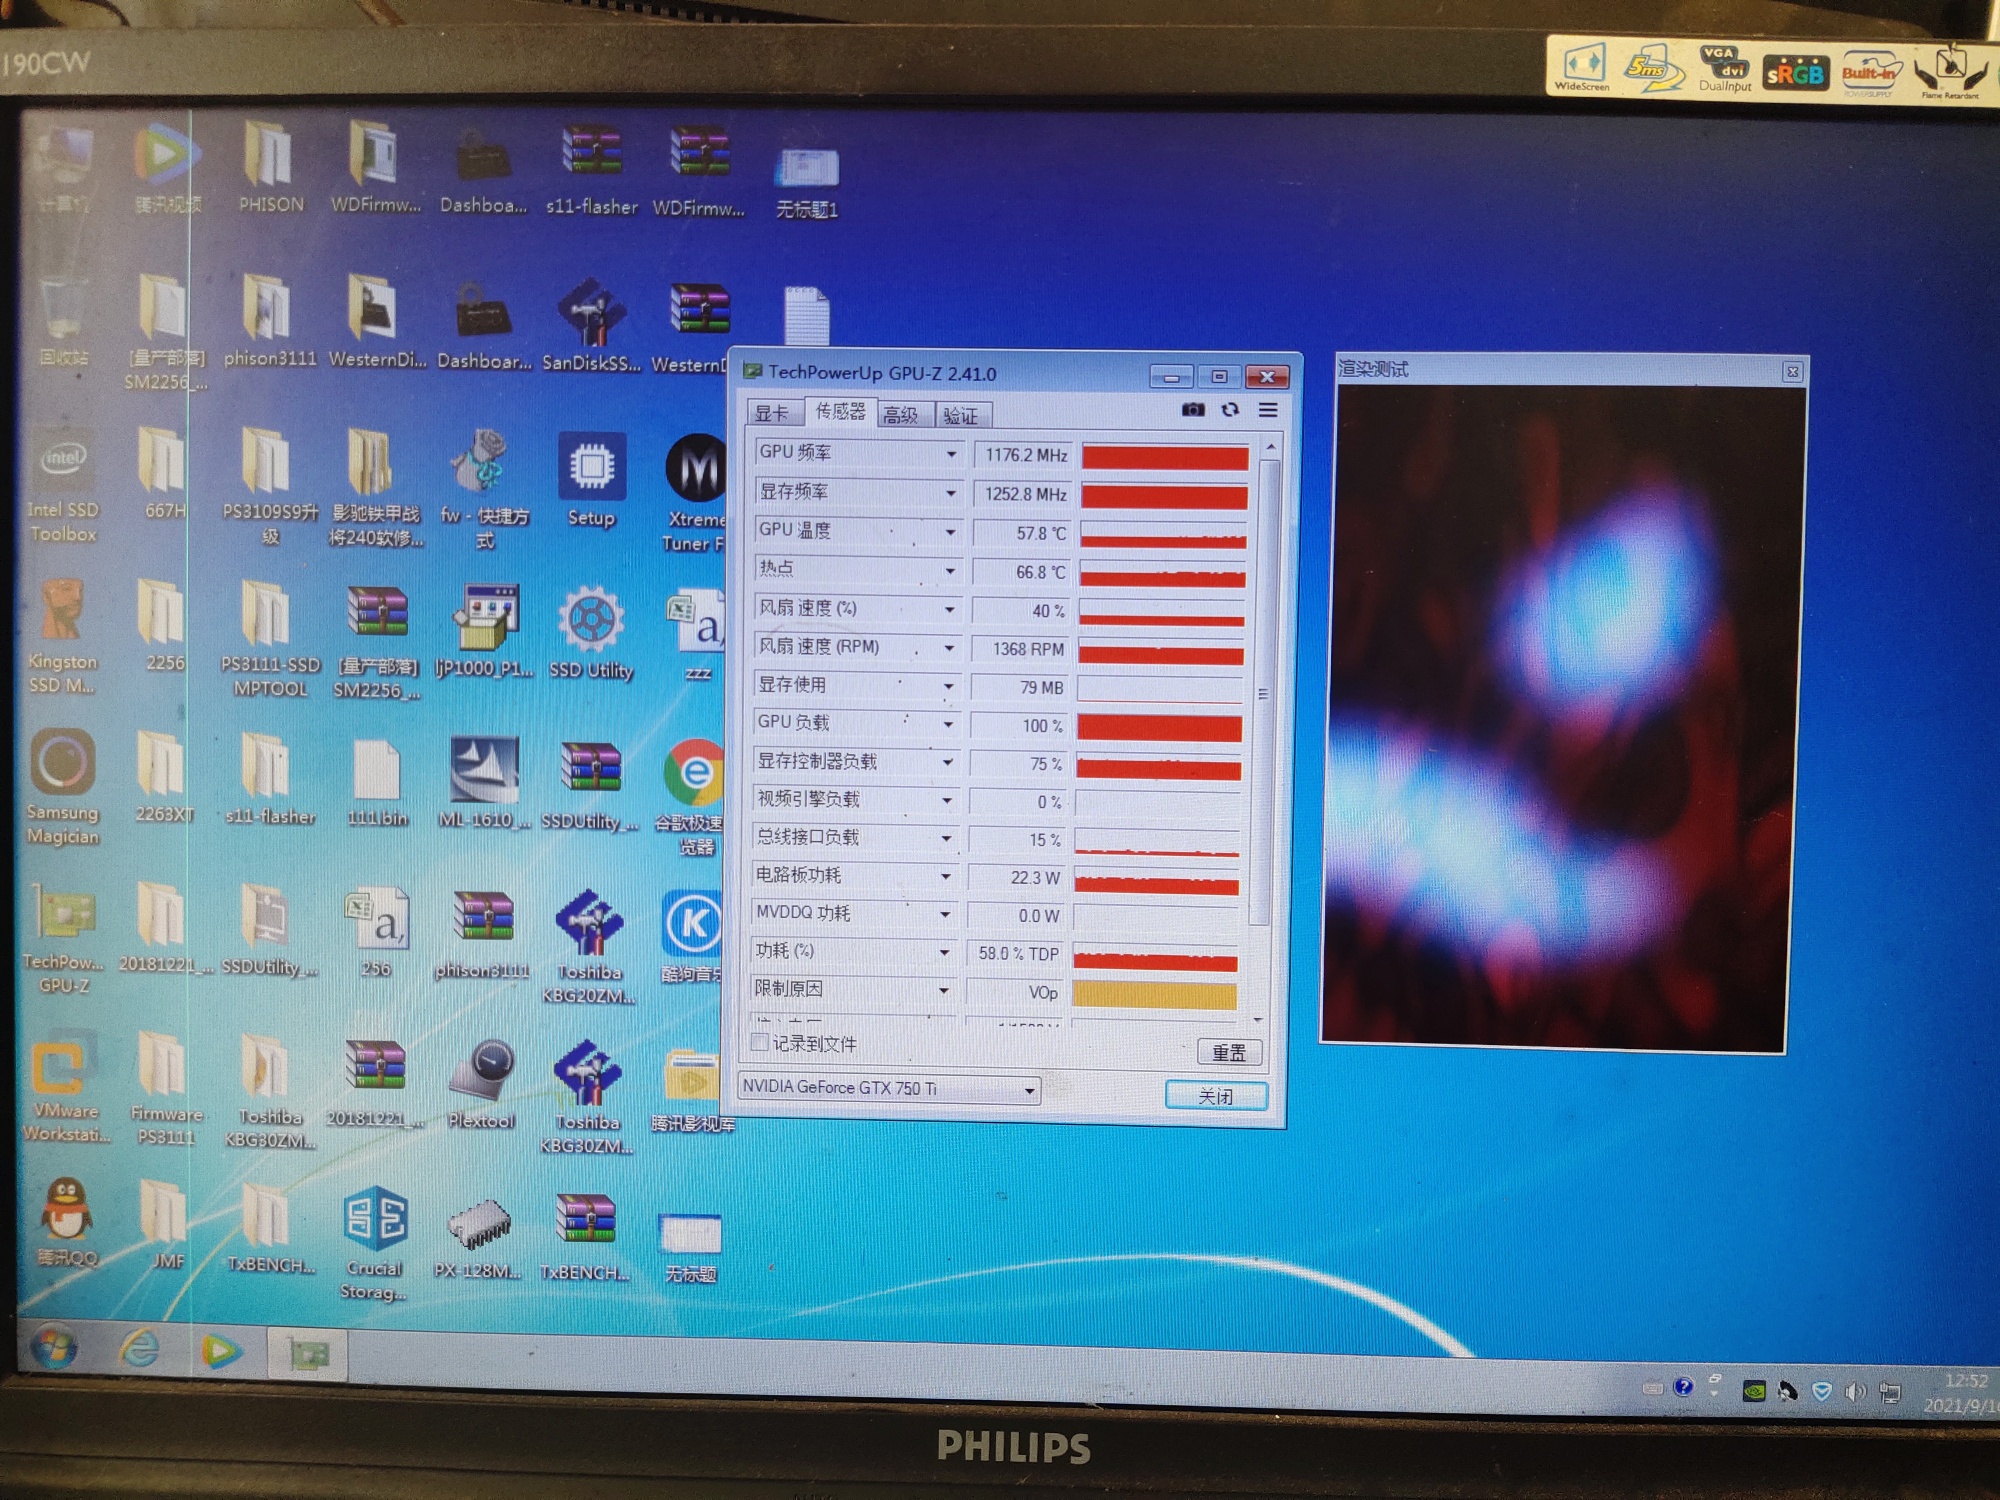Take a GPU-Z screenshot with the camera icon

click(1192, 410)
